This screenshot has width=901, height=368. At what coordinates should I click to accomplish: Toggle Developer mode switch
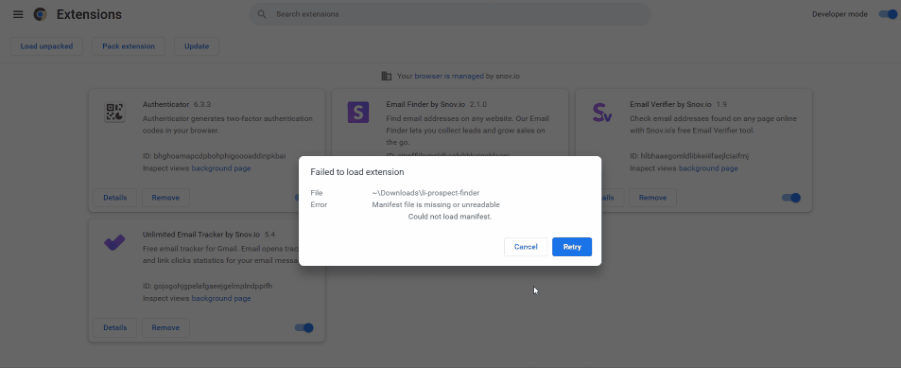(x=887, y=14)
